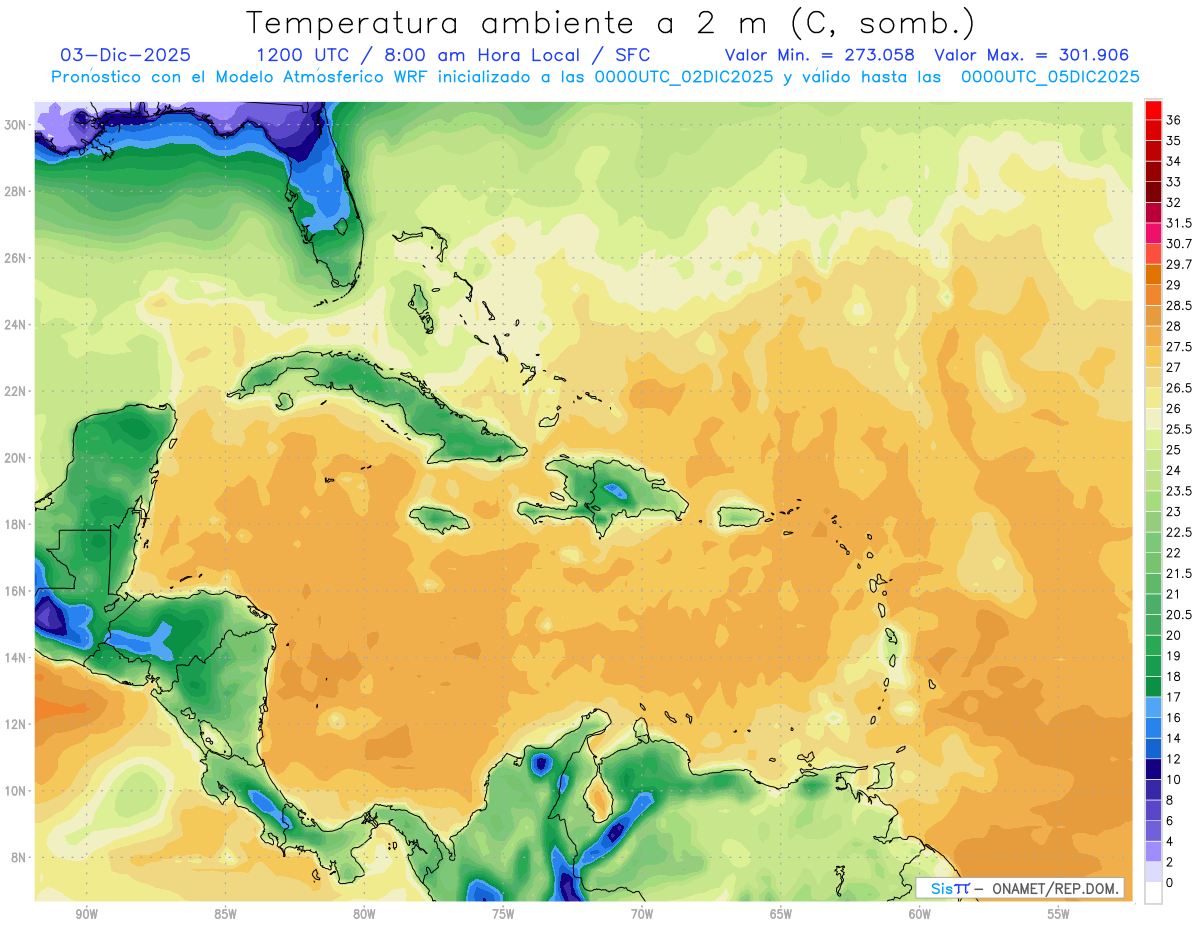This screenshot has width=1200, height=927.
Task: Click the bright red swatch above 36
Action: click(1153, 110)
